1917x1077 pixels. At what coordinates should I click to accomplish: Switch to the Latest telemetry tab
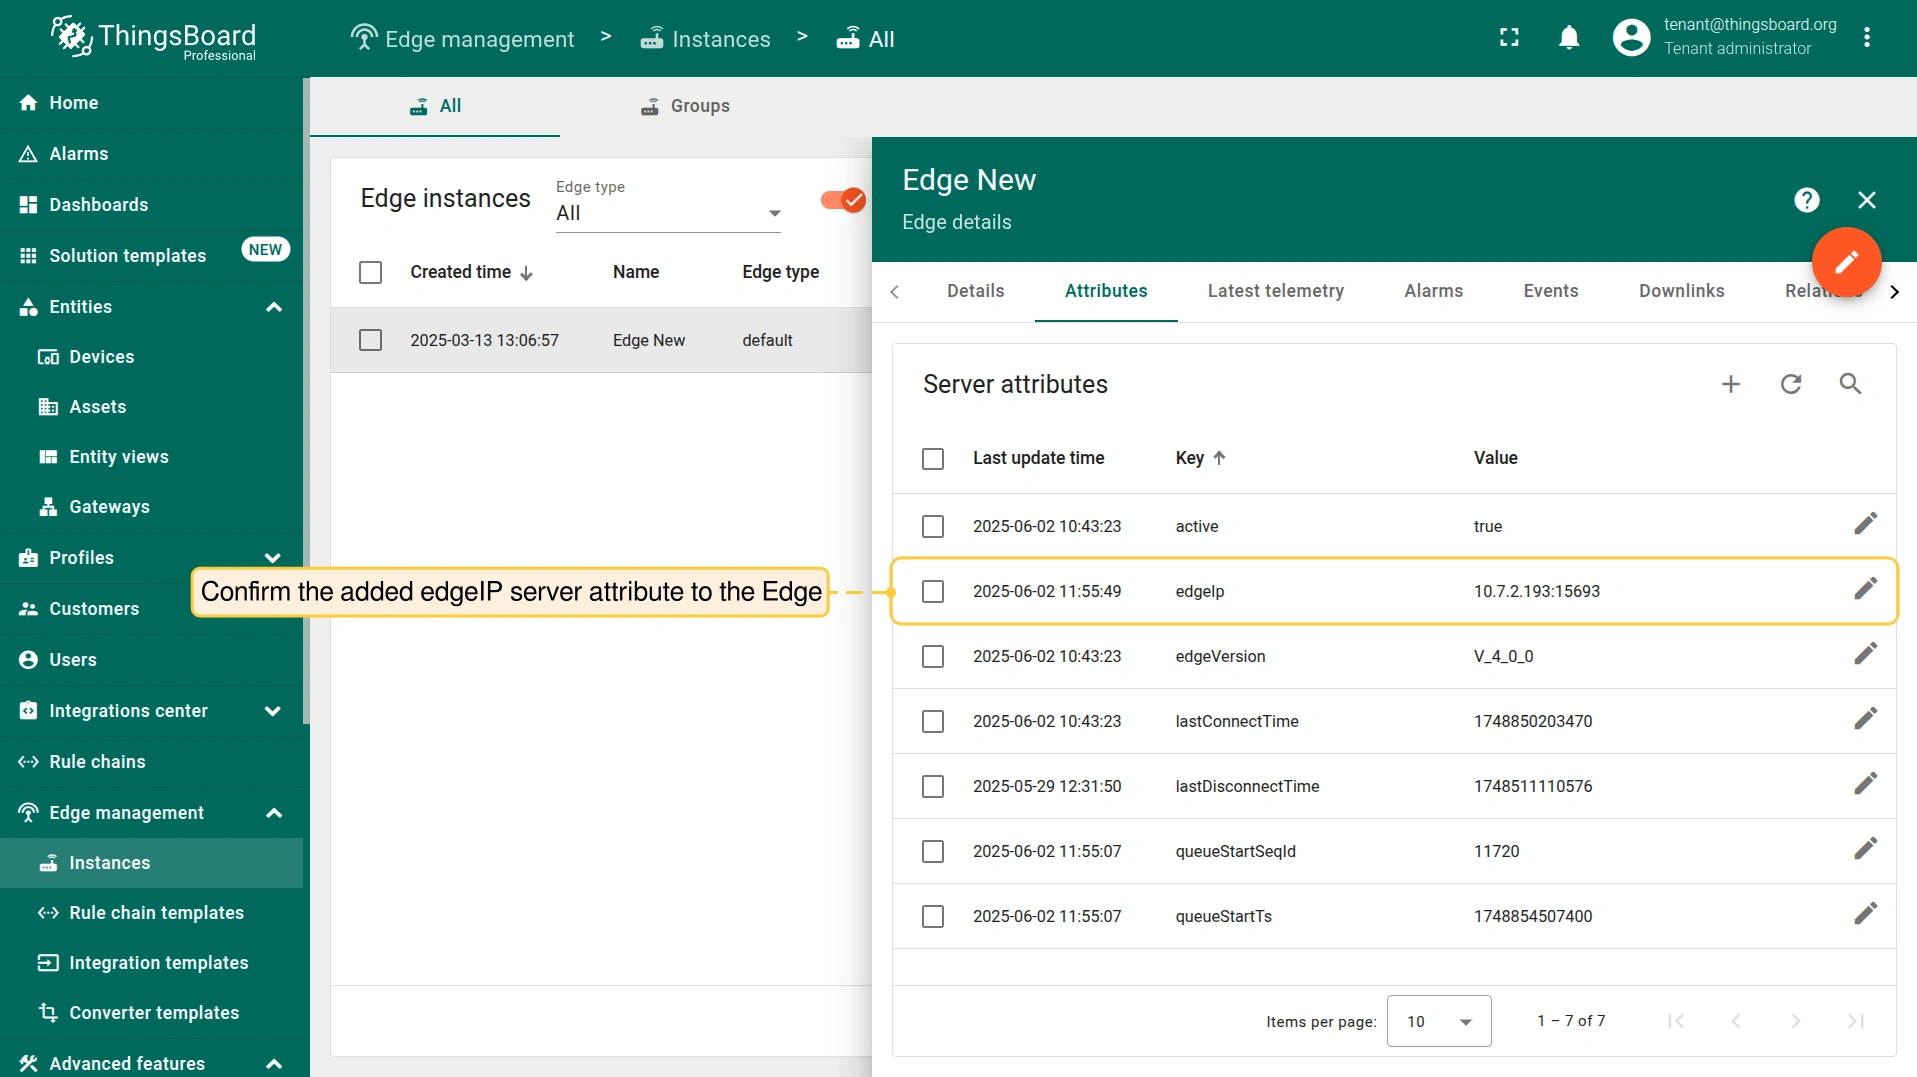(x=1275, y=291)
